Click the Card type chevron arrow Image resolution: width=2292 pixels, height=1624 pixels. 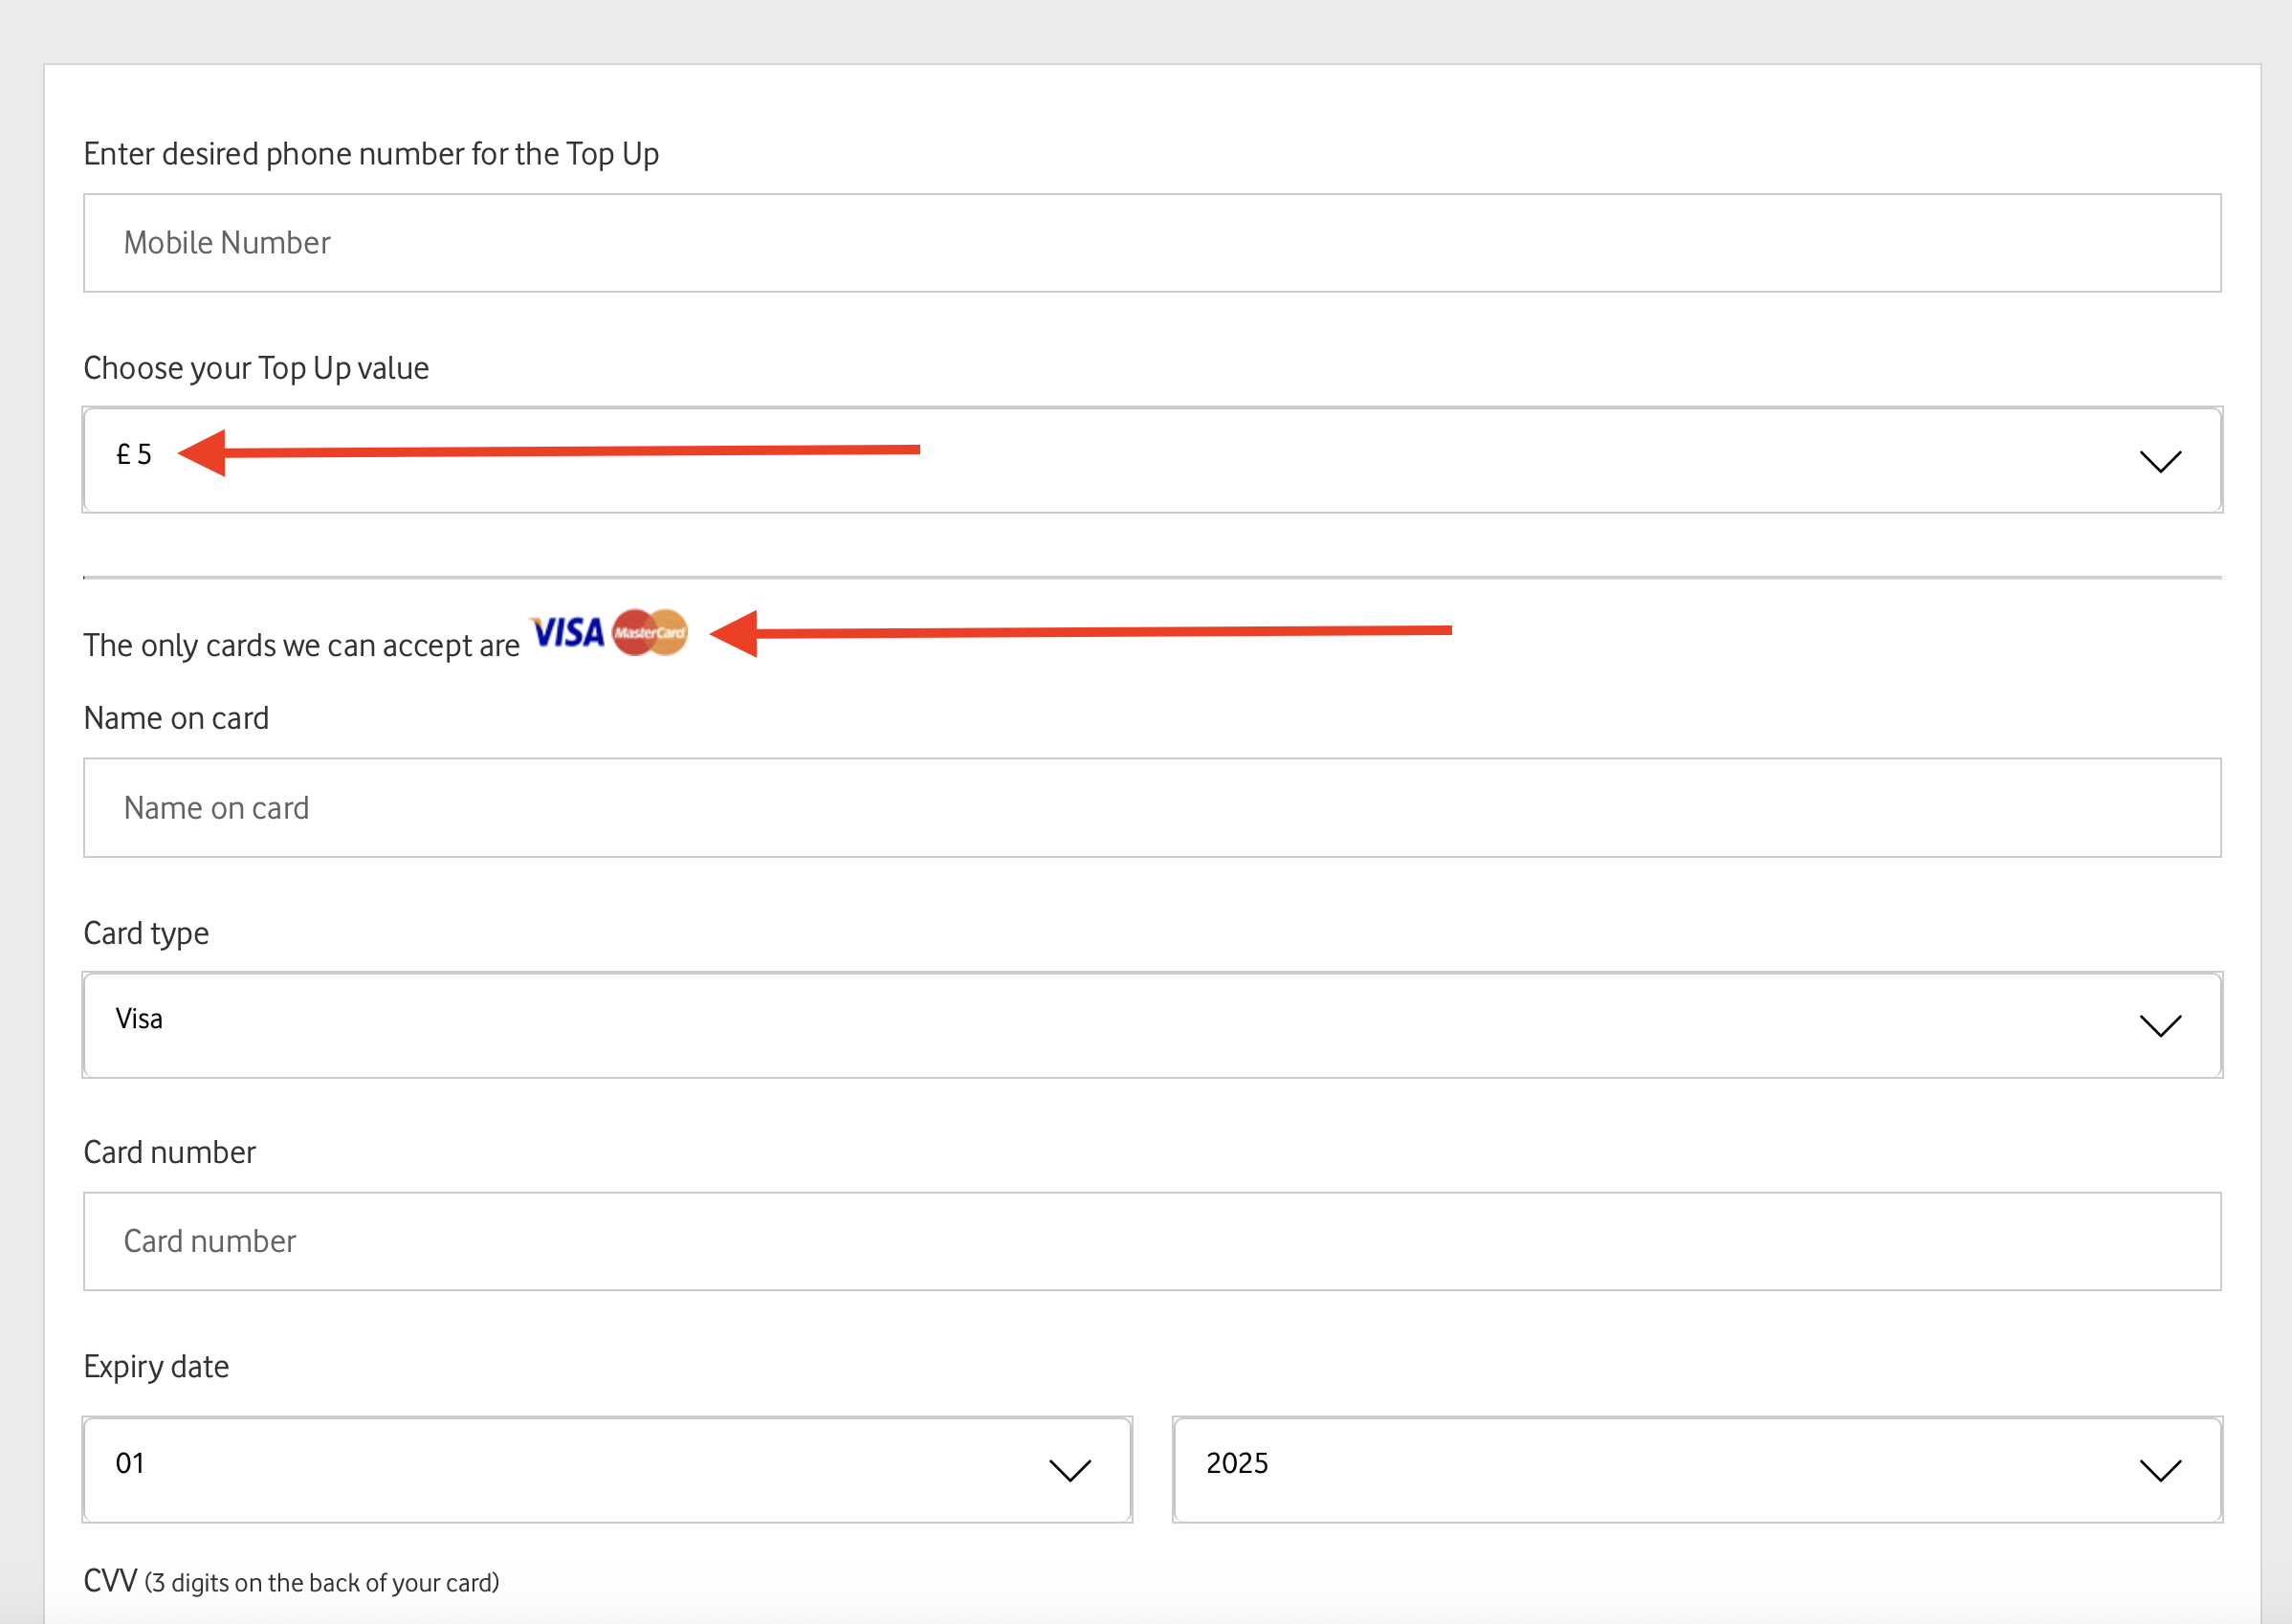coord(2160,1026)
